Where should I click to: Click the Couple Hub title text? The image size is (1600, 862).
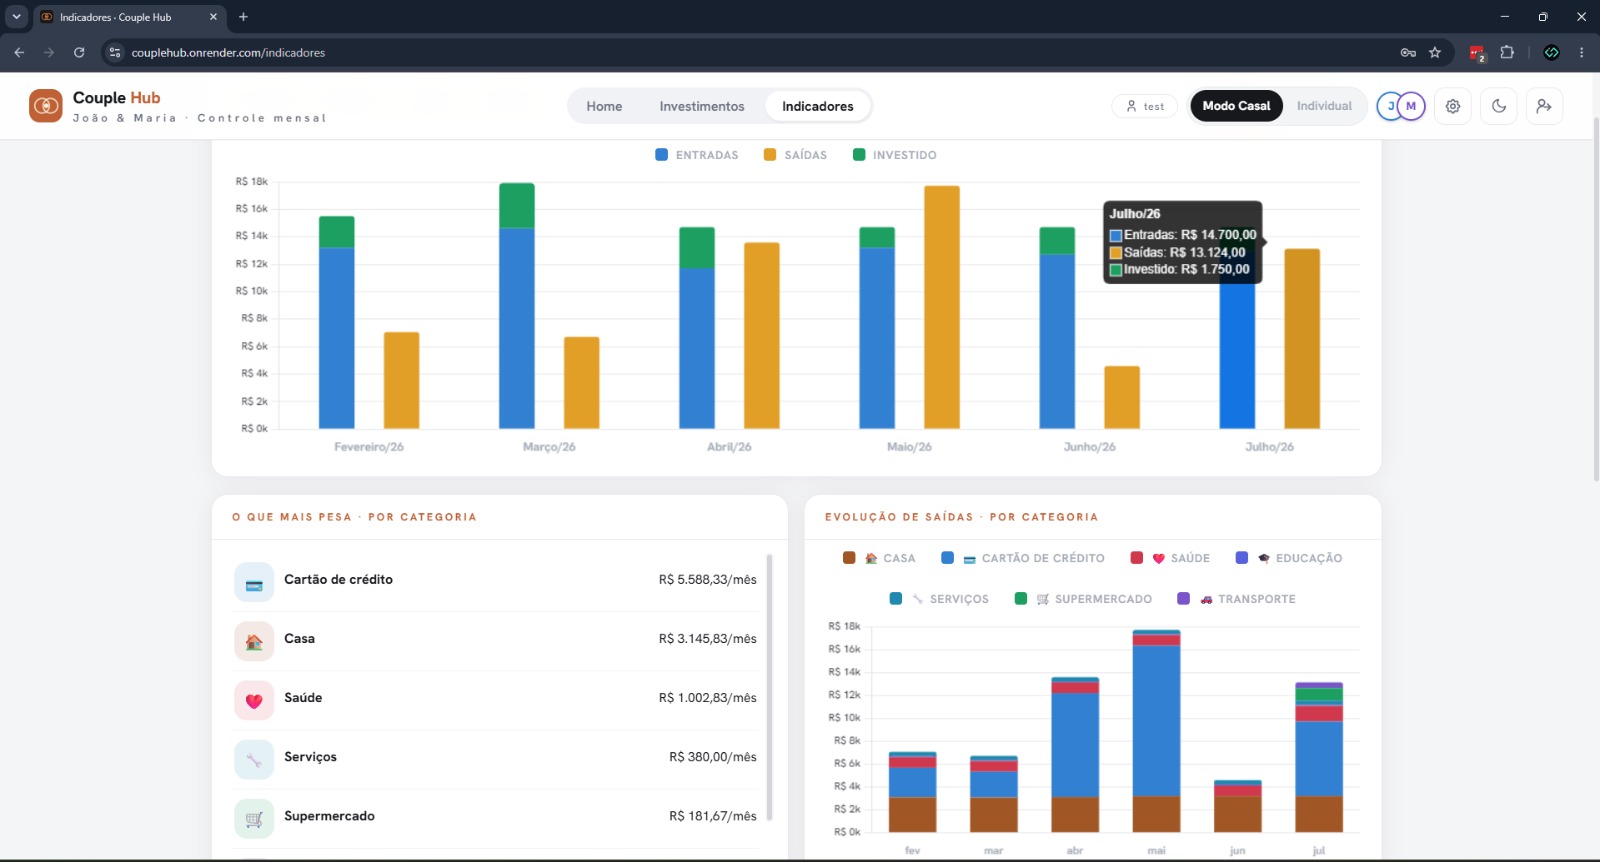pyautogui.click(x=116, y=97)
